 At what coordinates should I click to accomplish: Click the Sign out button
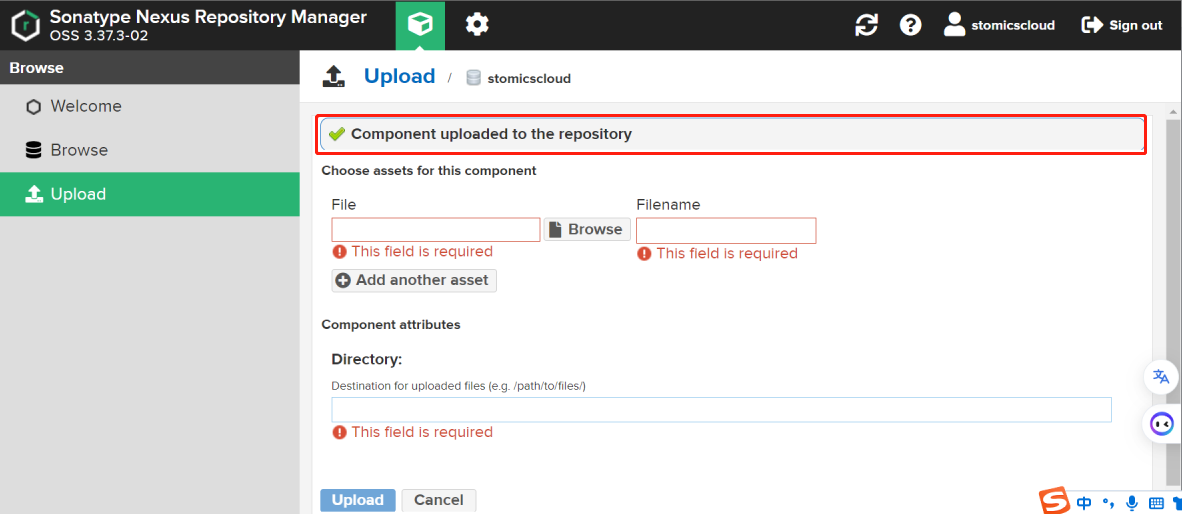point(1122,25)
